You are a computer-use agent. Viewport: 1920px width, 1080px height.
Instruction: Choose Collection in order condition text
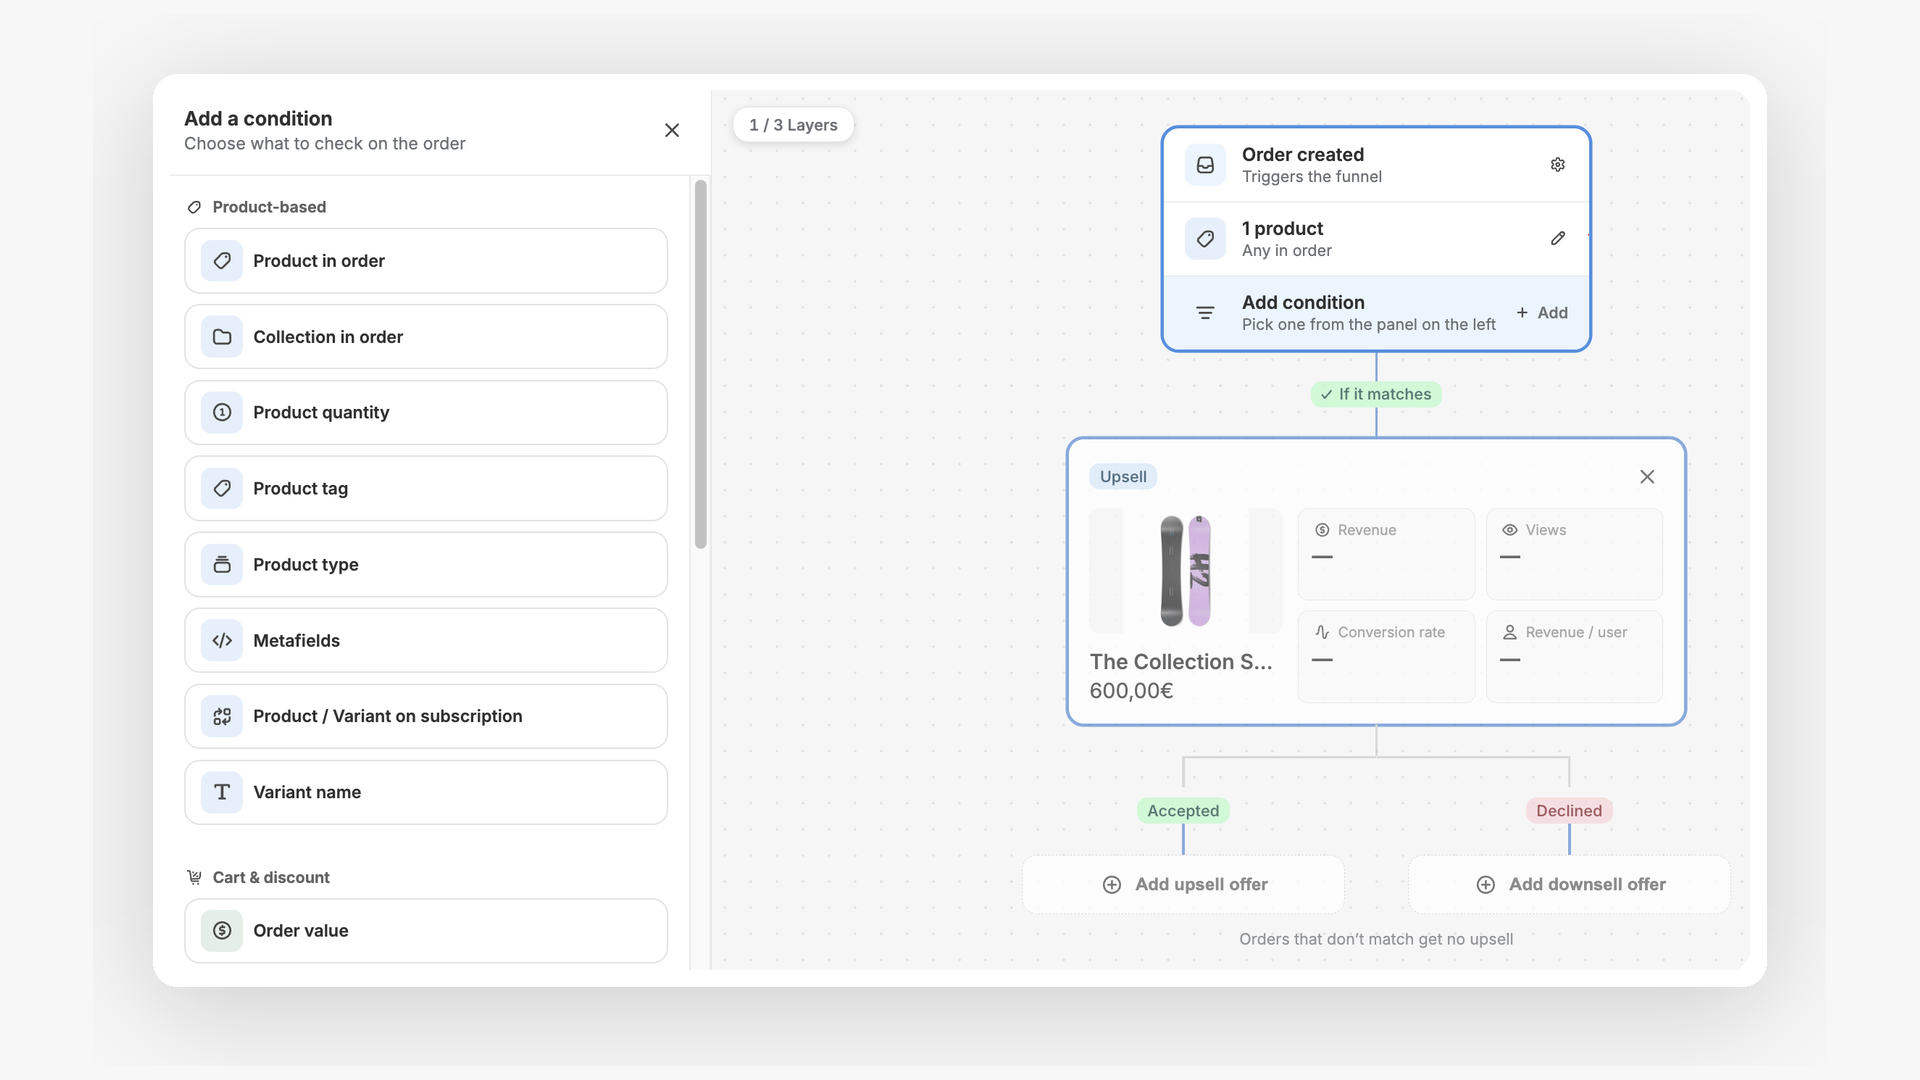[328, 337]
